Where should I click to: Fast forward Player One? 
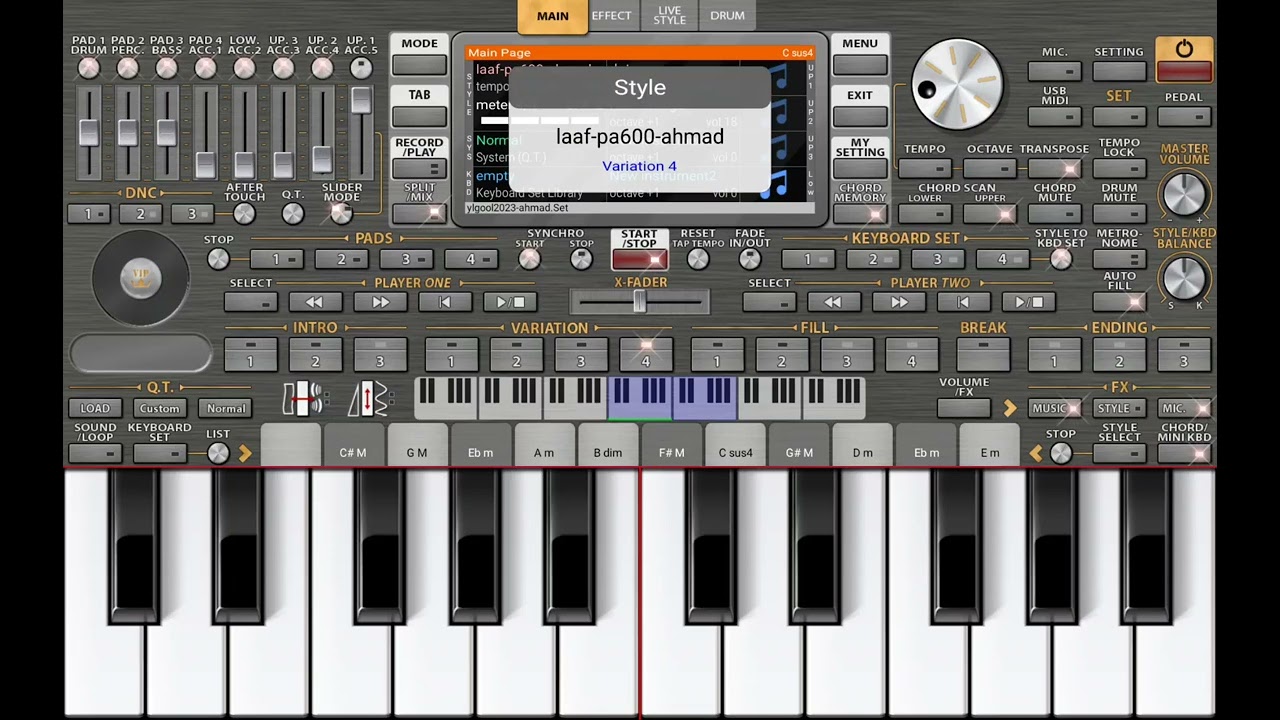(x=380, y=302)
